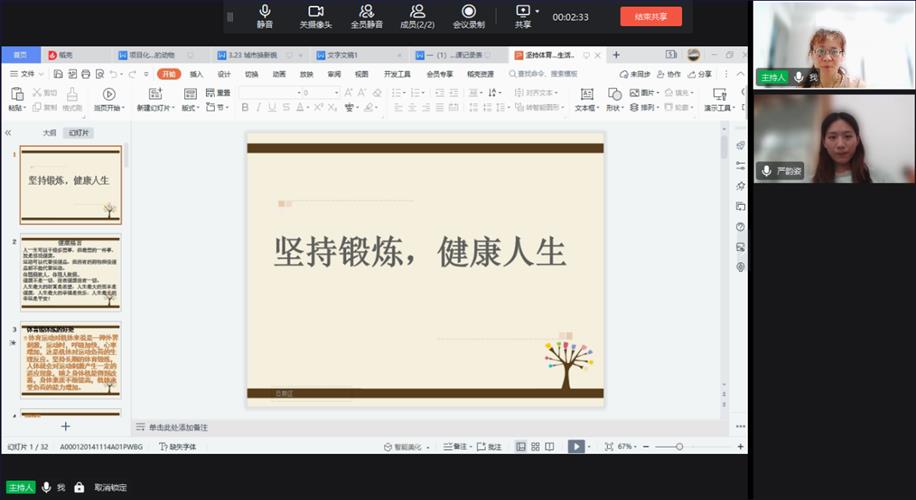Open the font name combo box
This screenshot has height=500, width=916.
[x=269, y=92]
